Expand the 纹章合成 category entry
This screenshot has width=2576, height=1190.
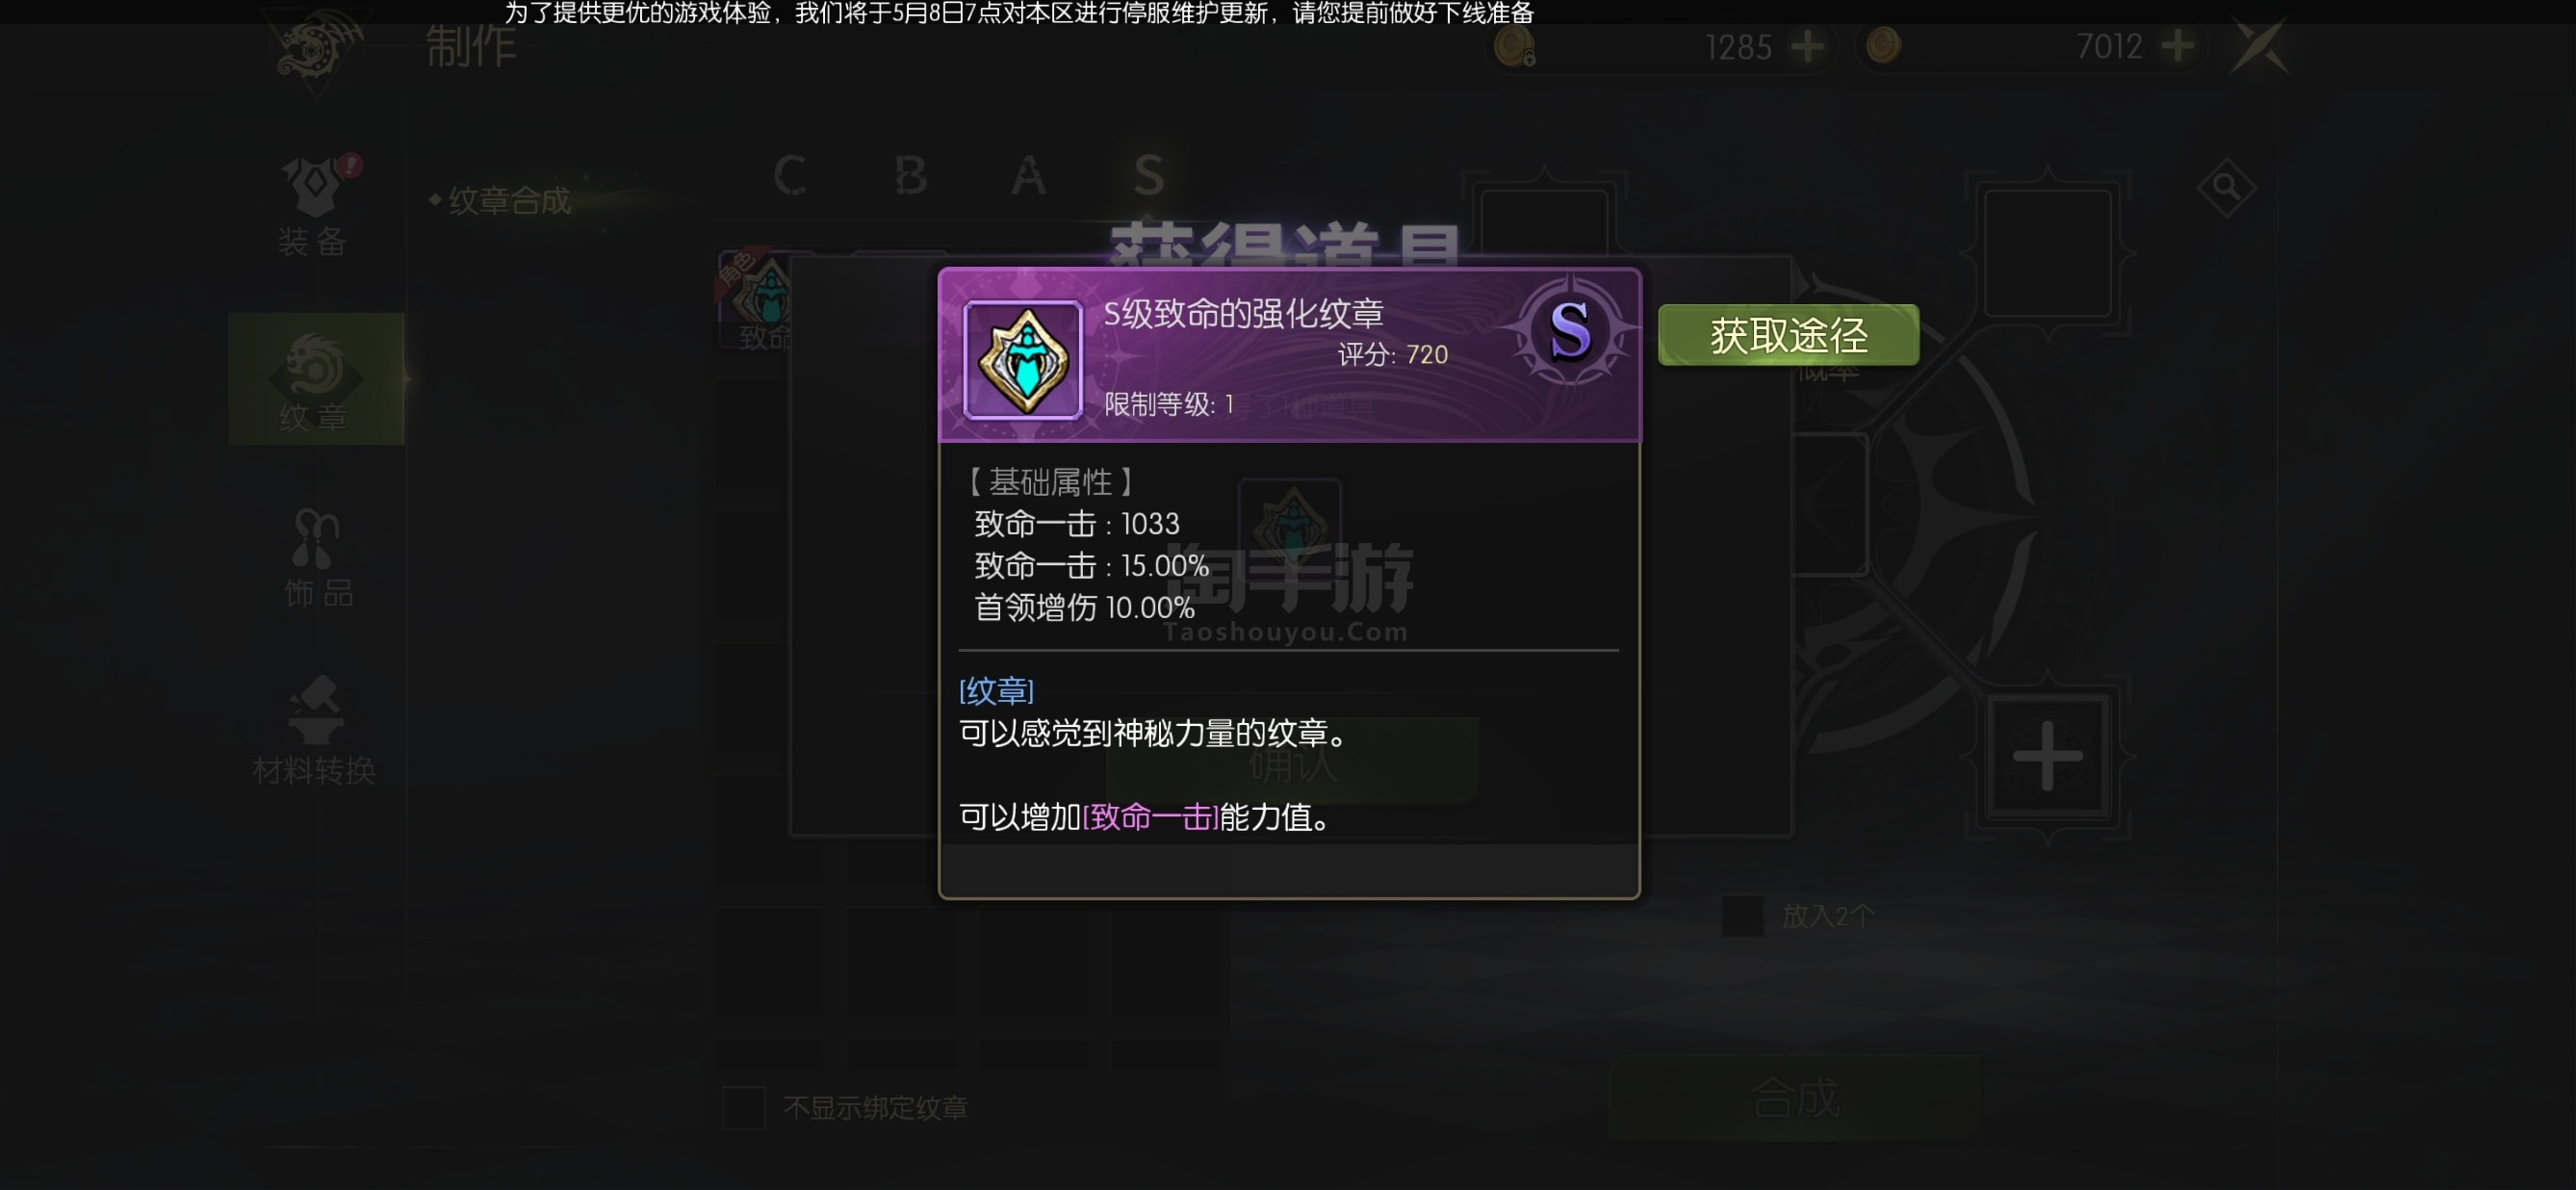(500, 201)
